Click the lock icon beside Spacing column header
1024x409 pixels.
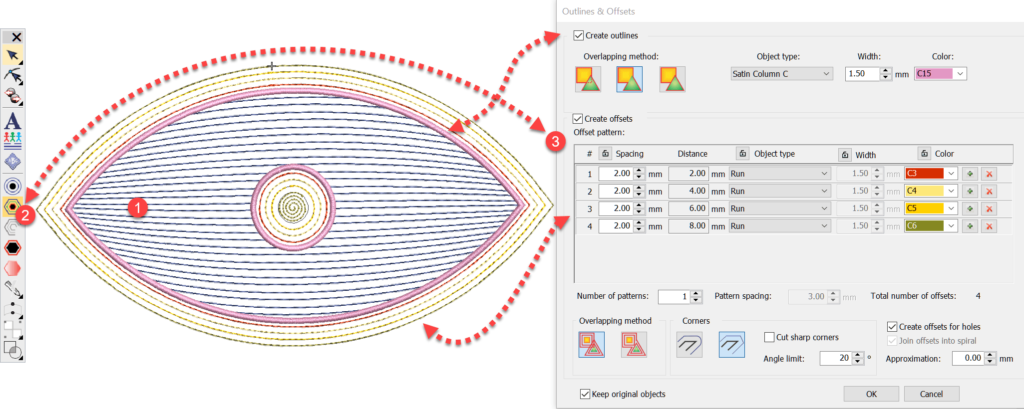click(606, 154)
